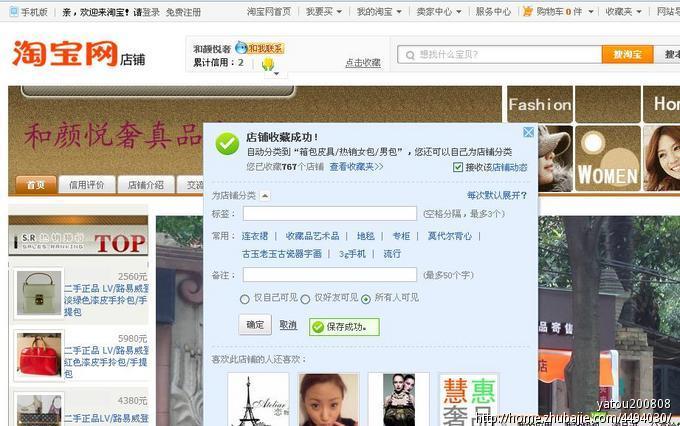Click the seller credit heart icon
This screenshot has width=680, height=426.
coord(268,64)
